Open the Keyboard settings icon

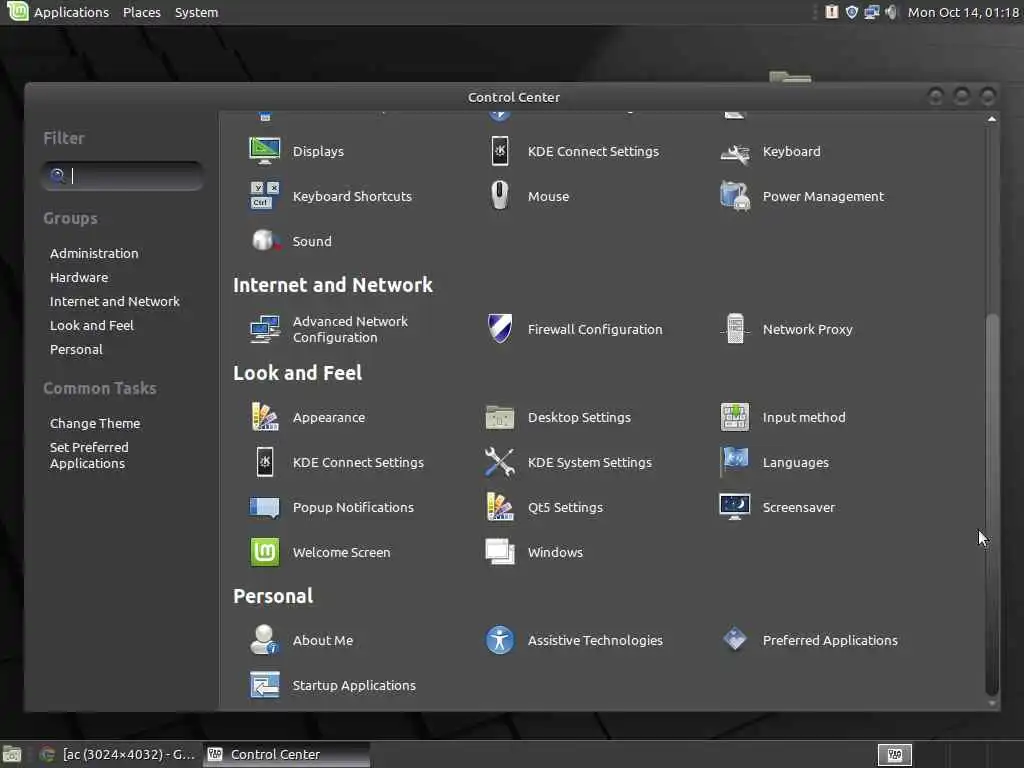click(x=735, y=152)
